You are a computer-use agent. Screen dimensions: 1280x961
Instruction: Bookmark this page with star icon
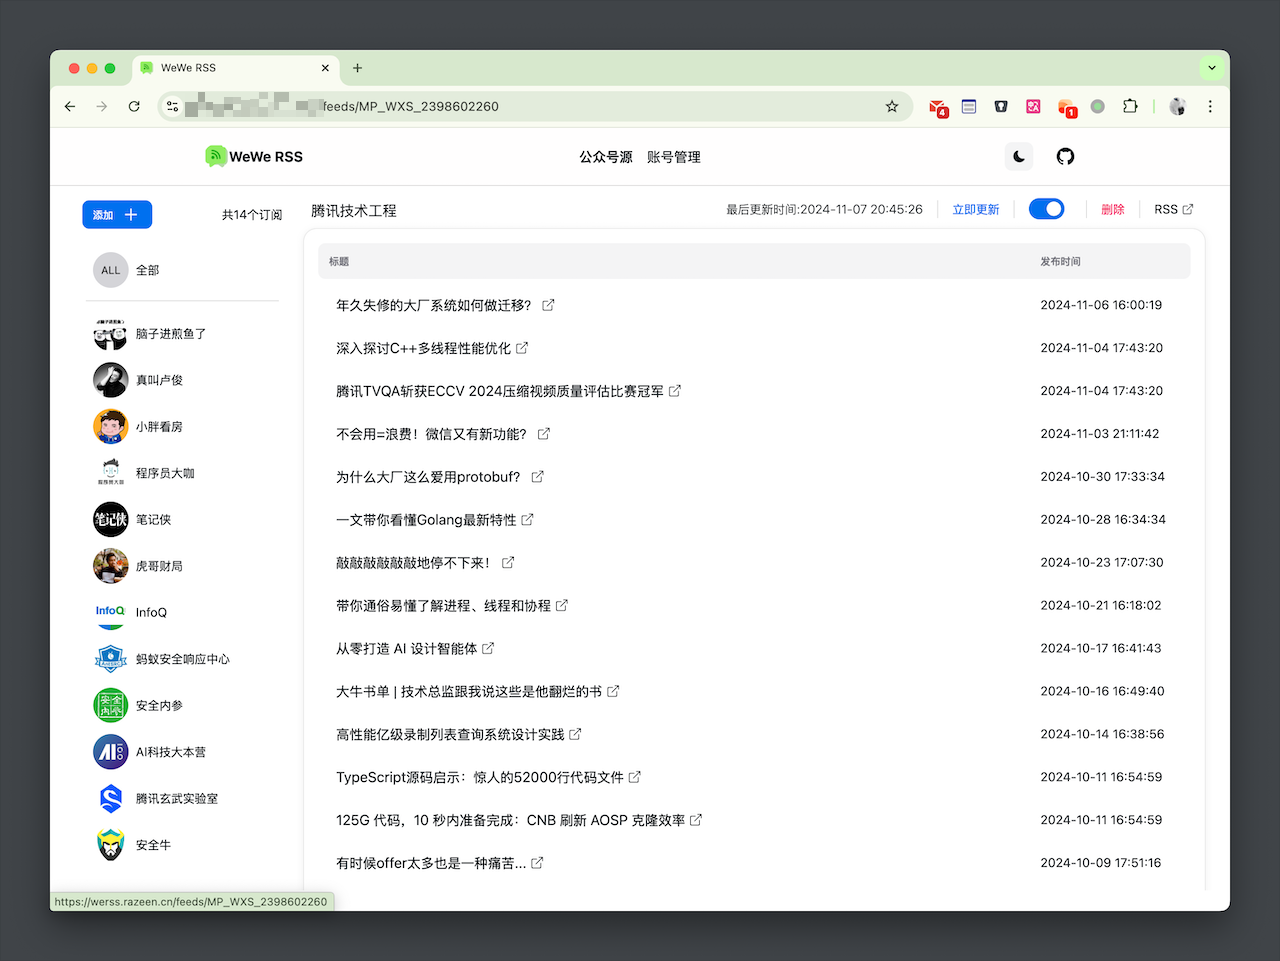coord(892,106)
